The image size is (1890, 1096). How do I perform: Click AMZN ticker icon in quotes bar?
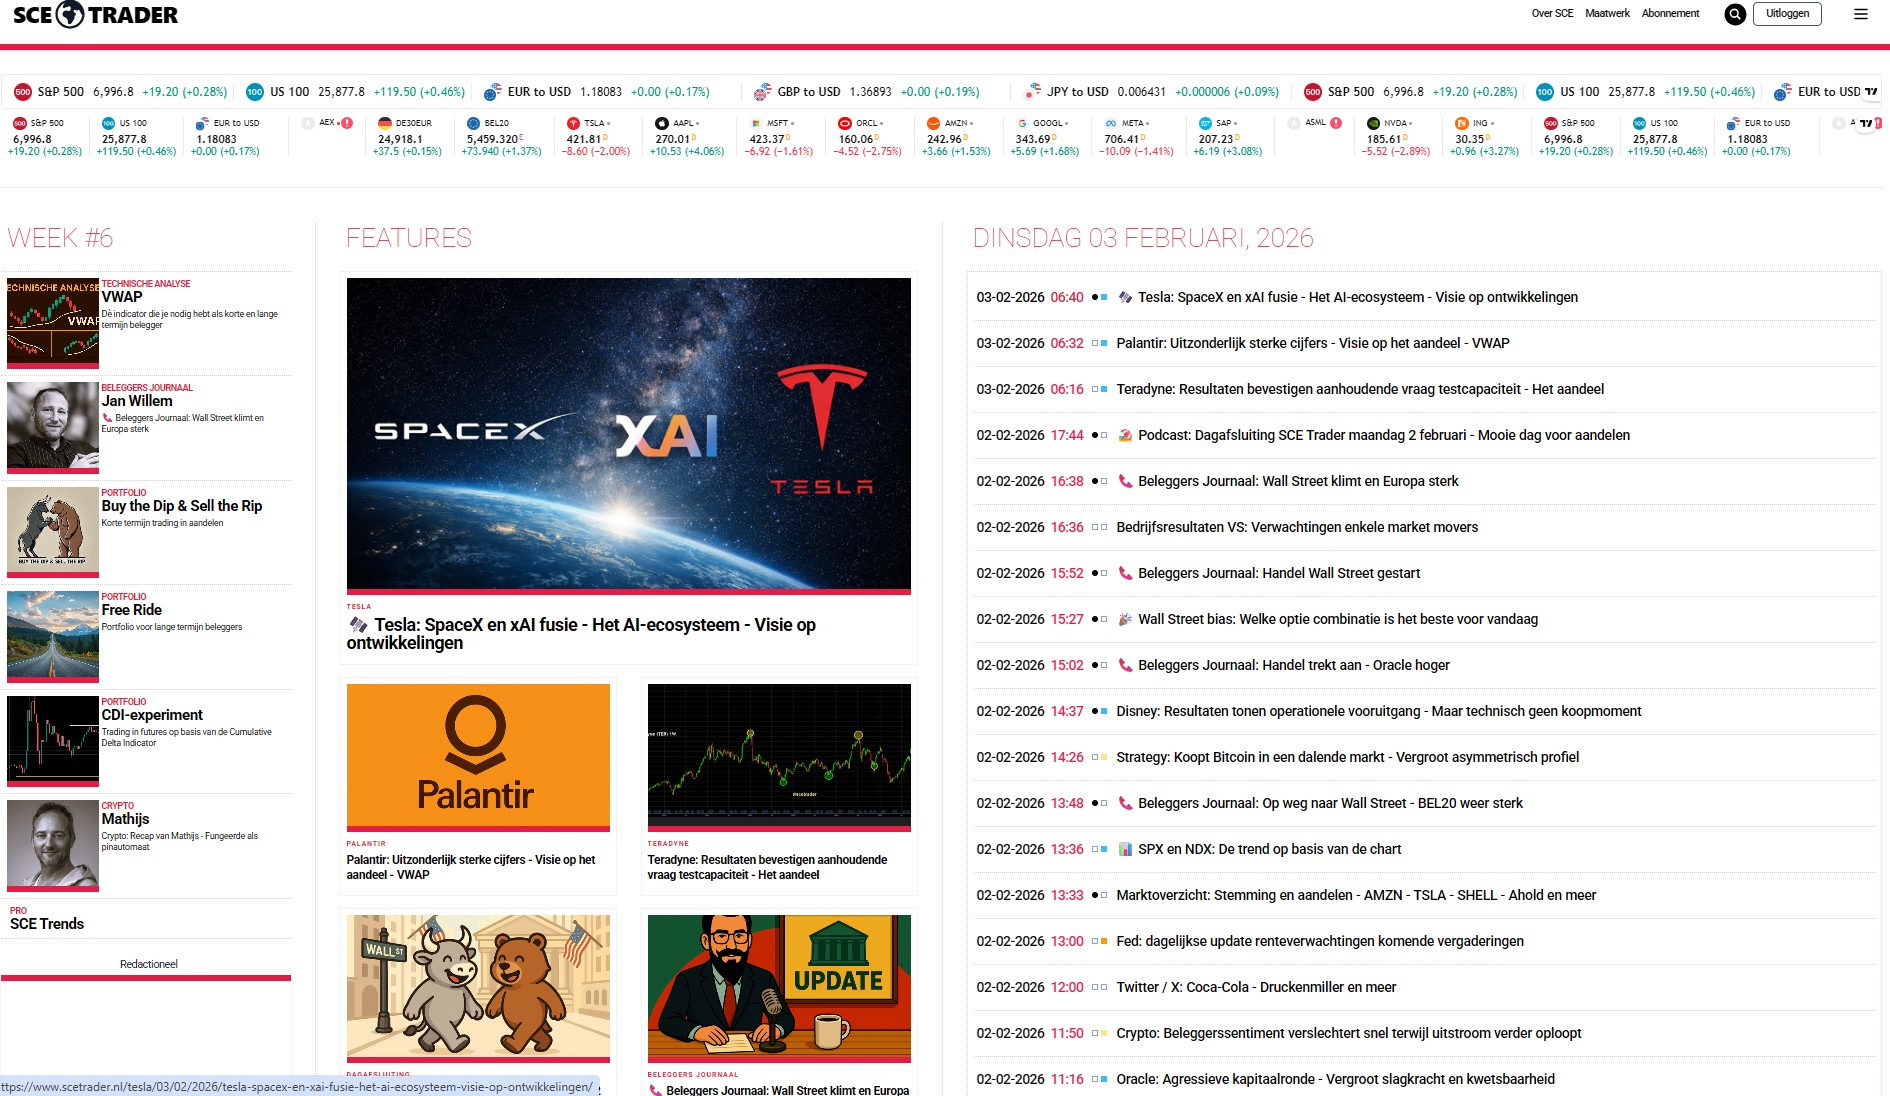(x=933, y=123)
